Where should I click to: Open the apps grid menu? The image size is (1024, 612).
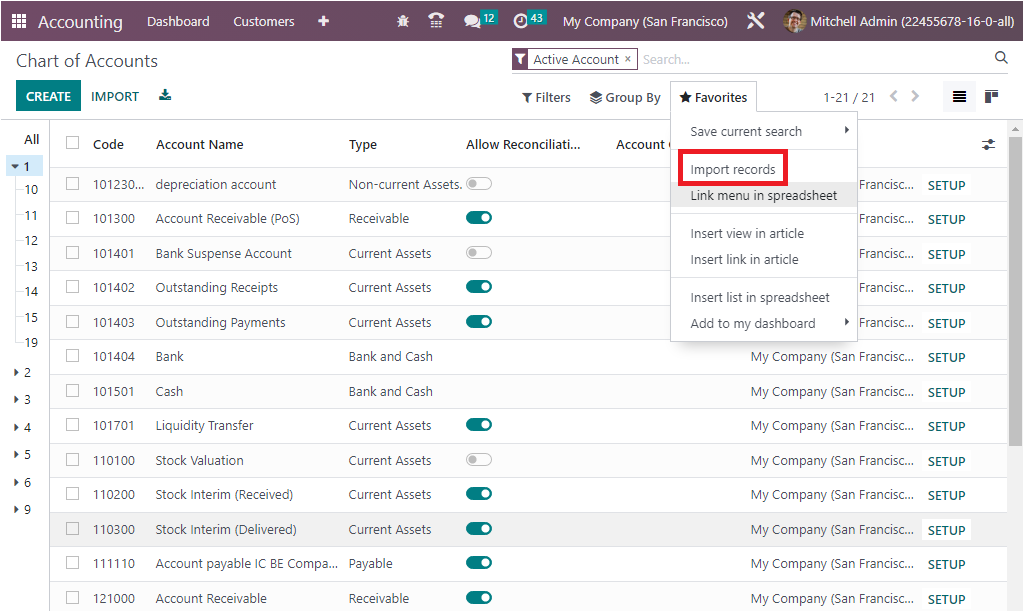pos(19,22)
